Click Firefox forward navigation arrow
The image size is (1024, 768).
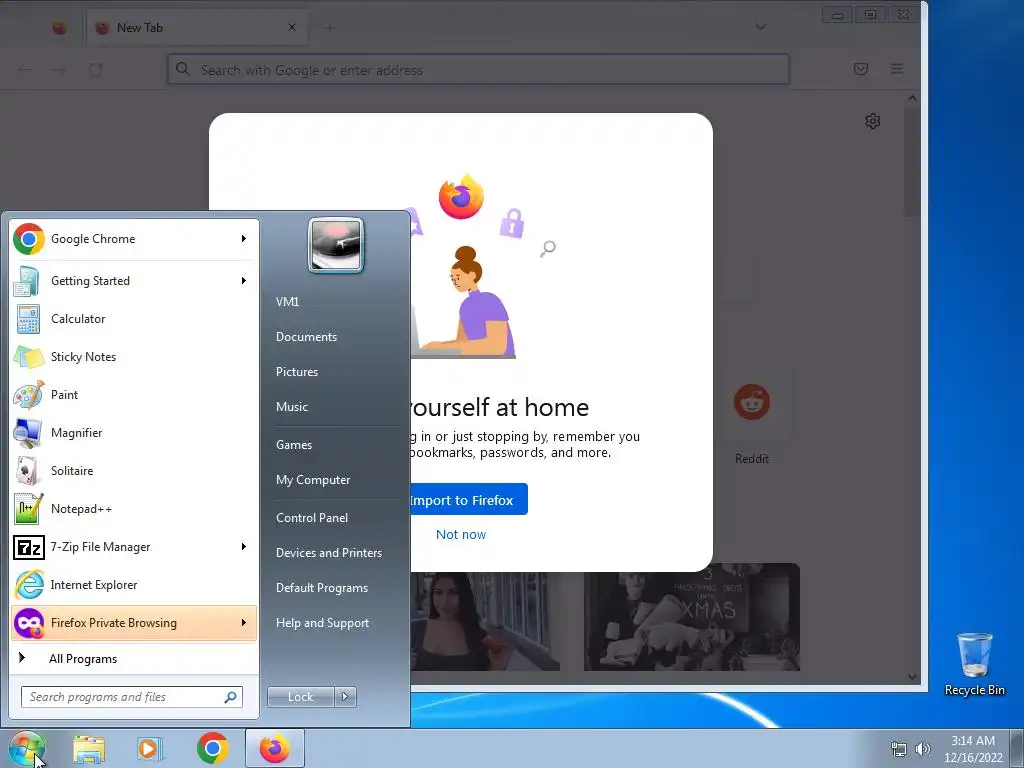[59, 69]
